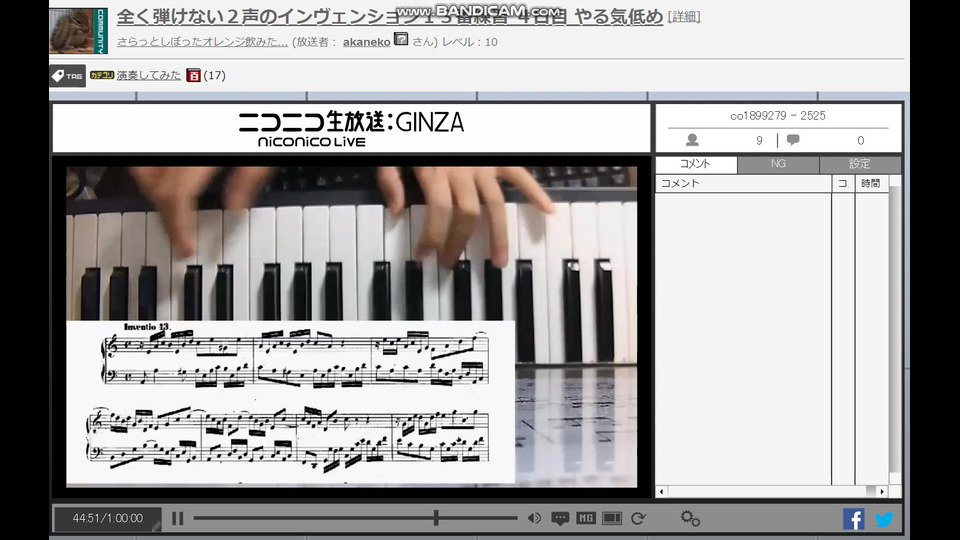960x540 pixels.
Task: Click comment list scroll right arrow
Action: pos(882,492)
